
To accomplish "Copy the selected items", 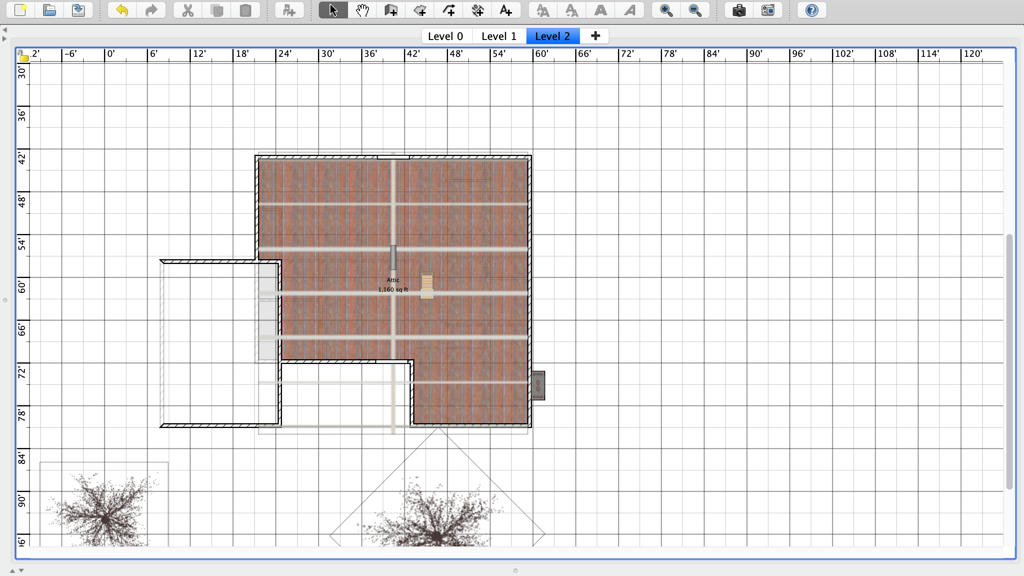I will [x=217, y=10].
